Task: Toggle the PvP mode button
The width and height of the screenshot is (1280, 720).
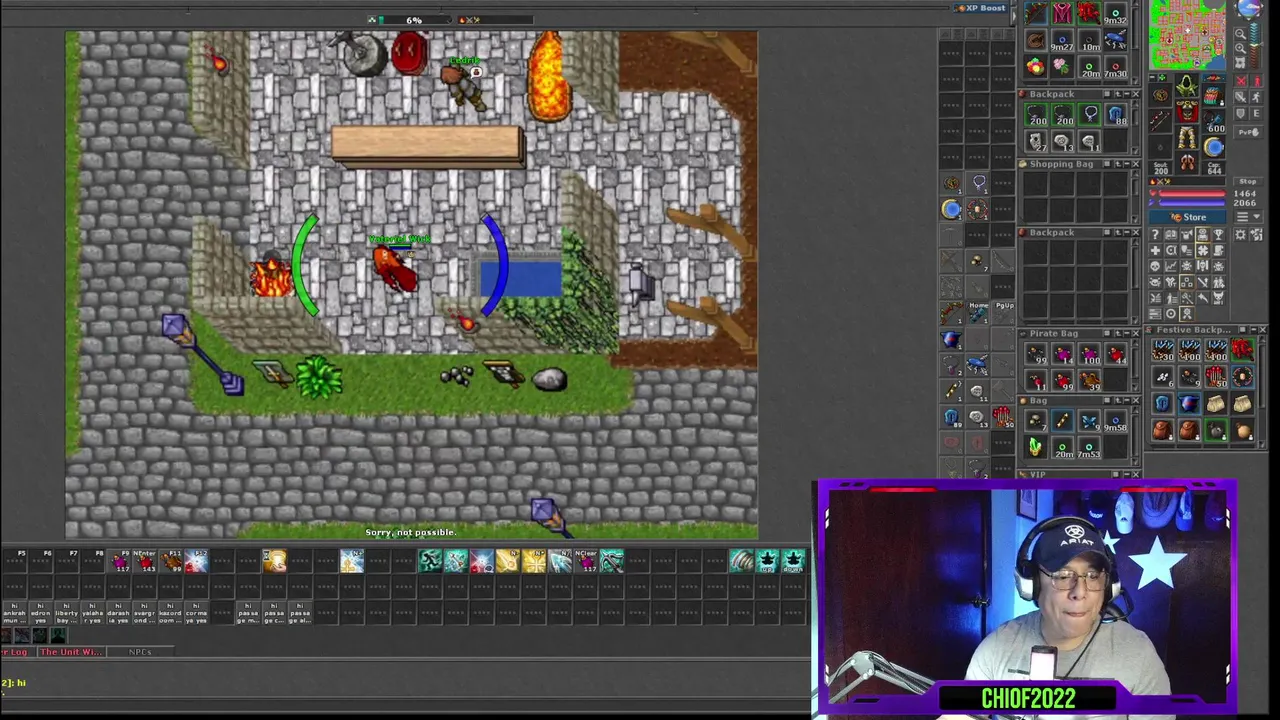Action: tap(1248, 132)
